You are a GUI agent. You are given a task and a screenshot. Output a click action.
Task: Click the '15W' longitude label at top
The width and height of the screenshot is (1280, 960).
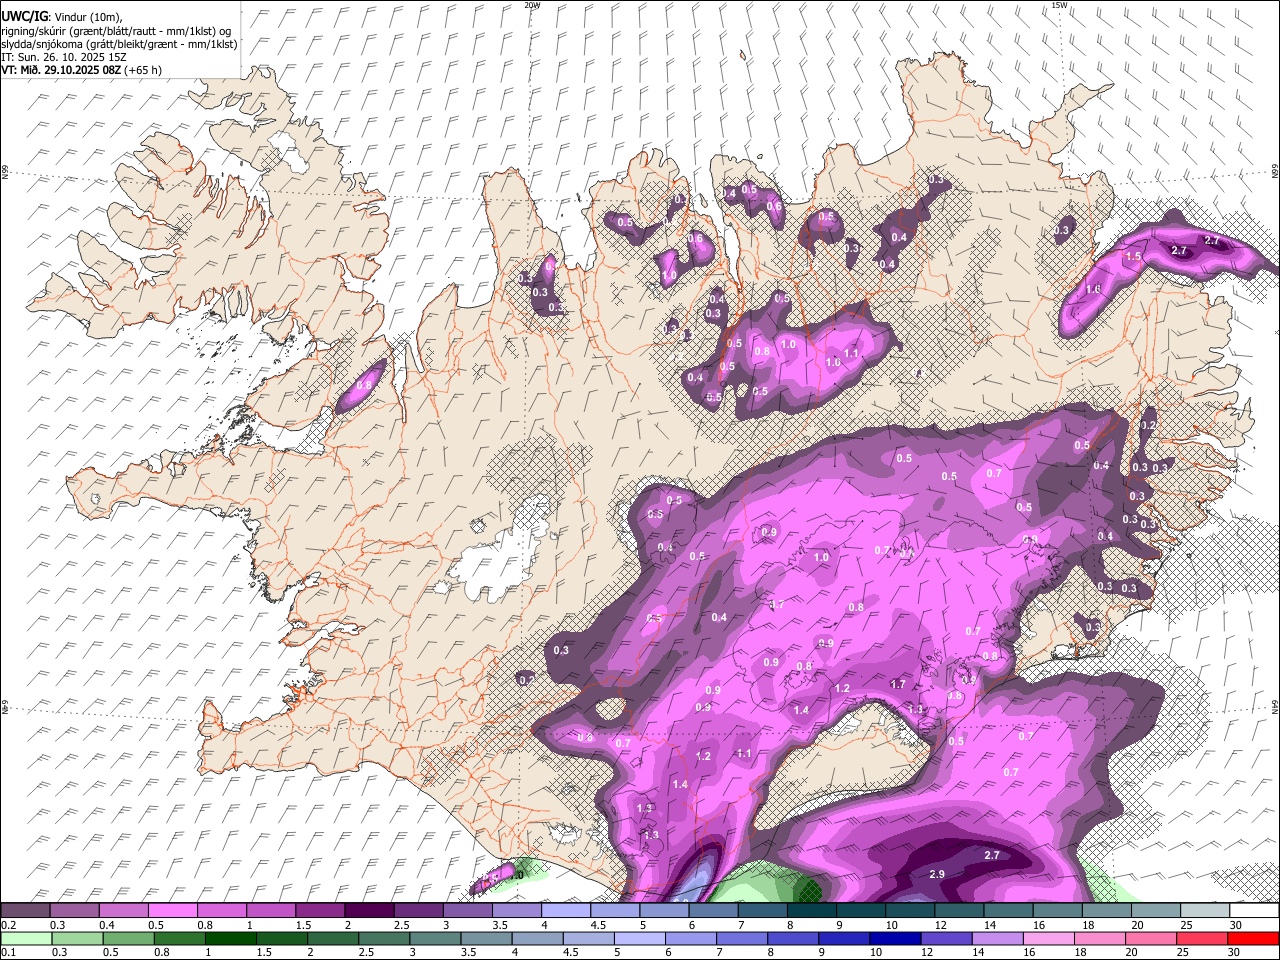click(1059, 5)
